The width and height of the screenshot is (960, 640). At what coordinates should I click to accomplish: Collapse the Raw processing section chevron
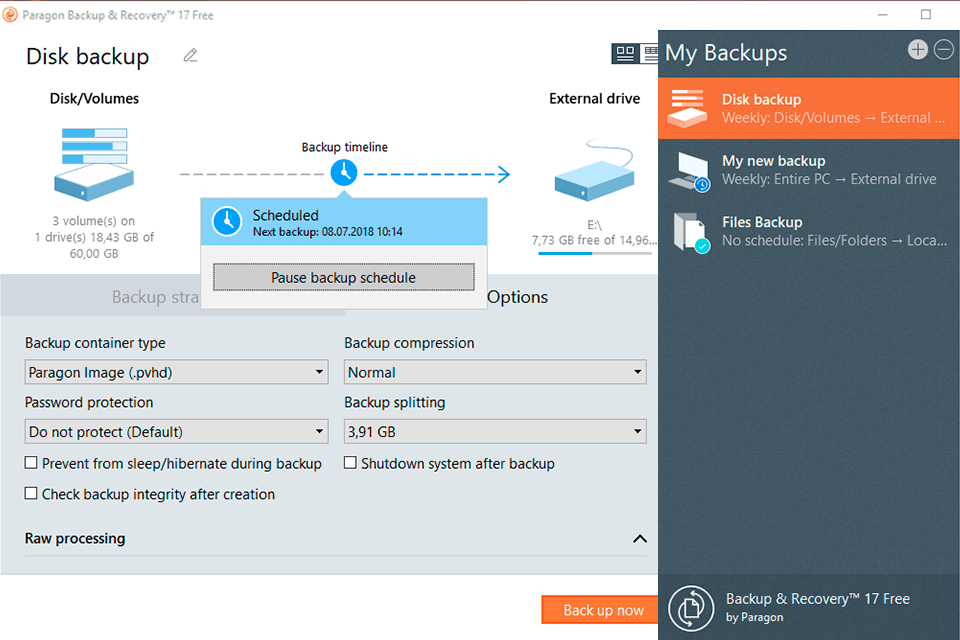tap(640, 539)
